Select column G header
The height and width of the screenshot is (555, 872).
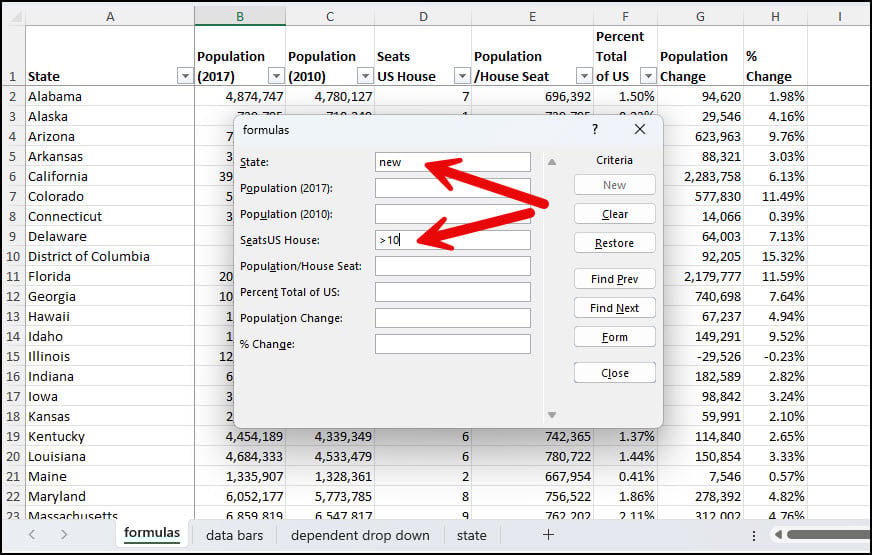[700, 16]
